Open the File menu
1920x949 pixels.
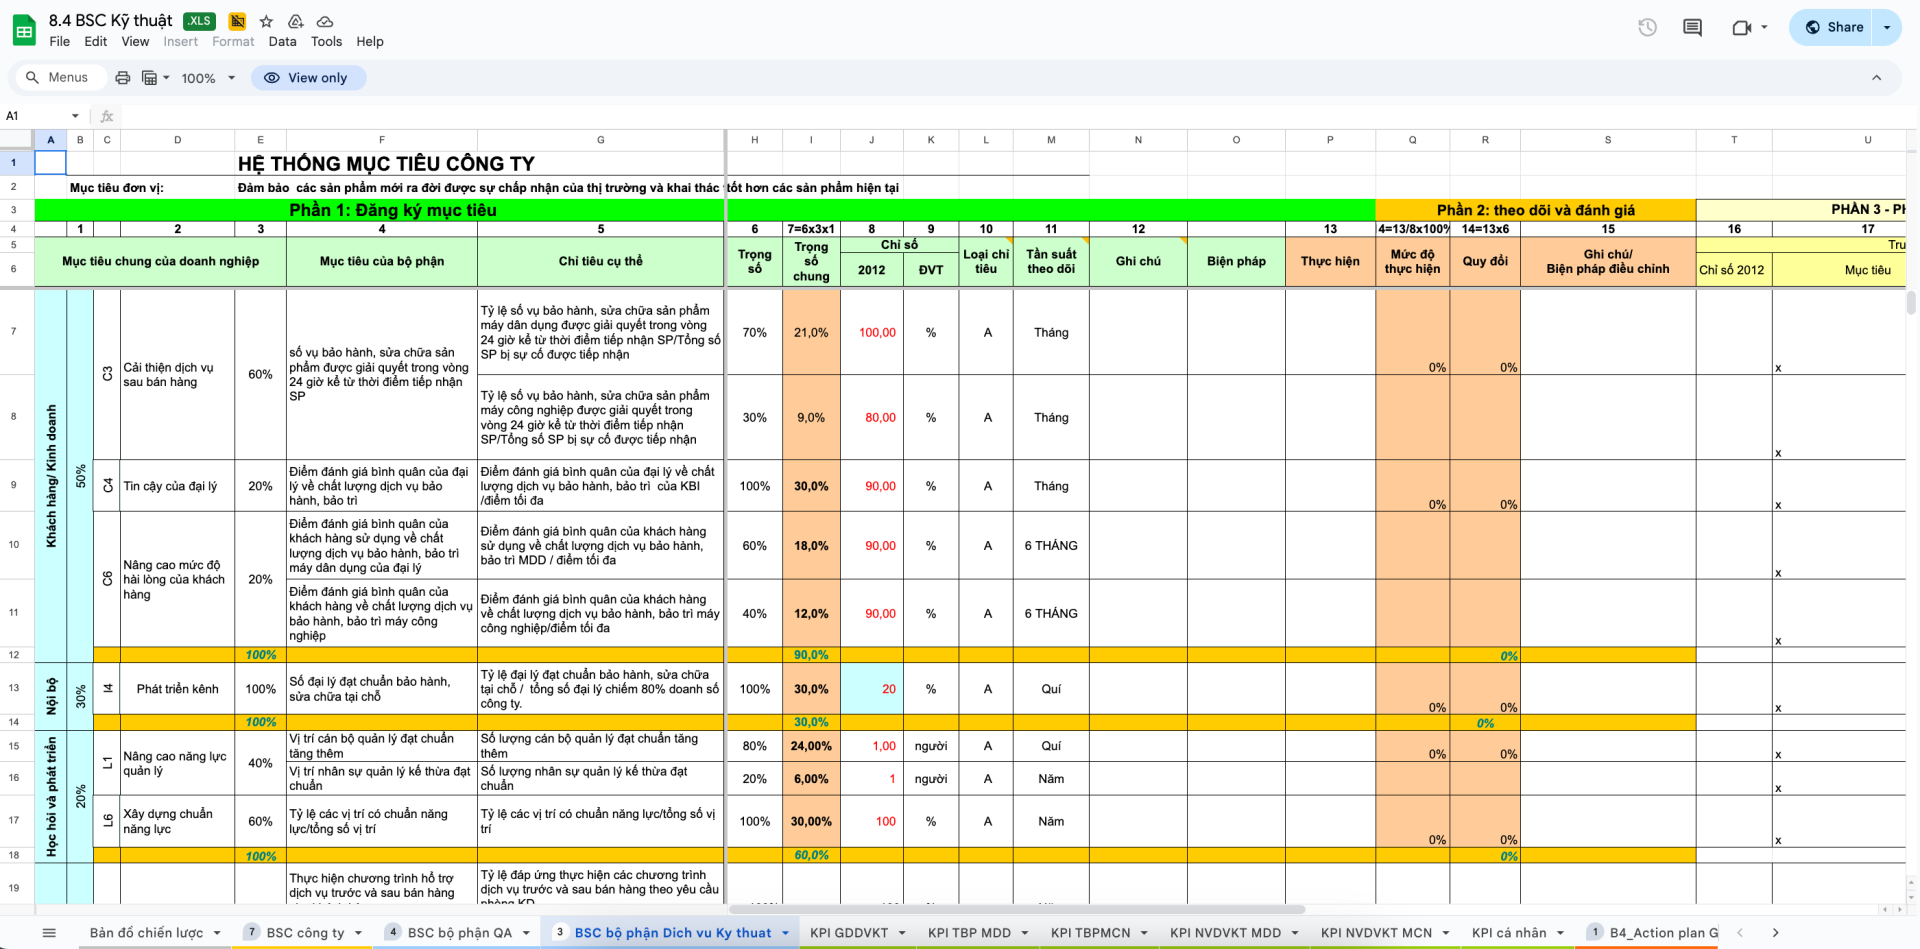60,42
